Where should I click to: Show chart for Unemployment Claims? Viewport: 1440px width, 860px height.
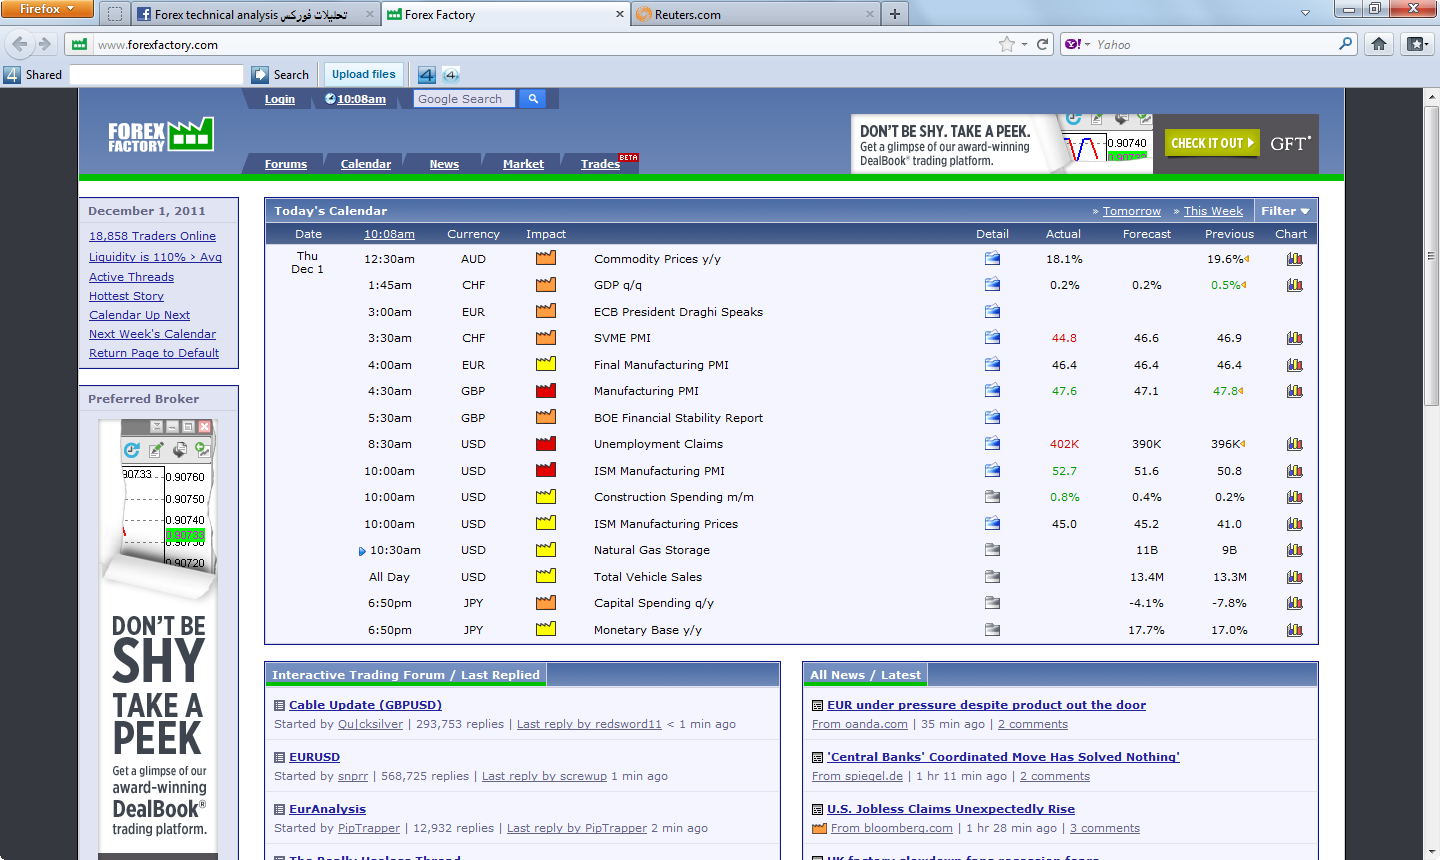1294,444
